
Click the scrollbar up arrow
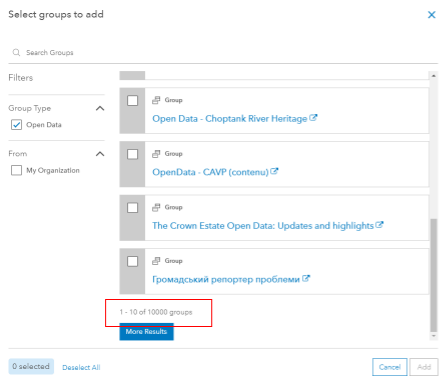[x=433, y=76]
